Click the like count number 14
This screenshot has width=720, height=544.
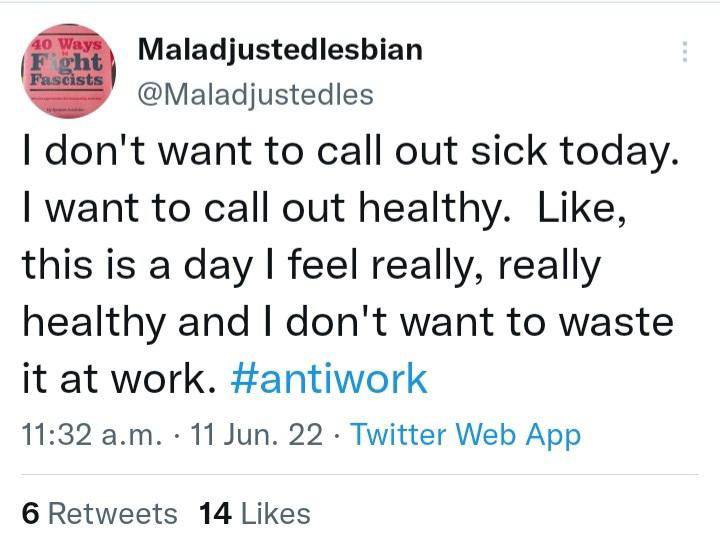[x=216, y=513]
